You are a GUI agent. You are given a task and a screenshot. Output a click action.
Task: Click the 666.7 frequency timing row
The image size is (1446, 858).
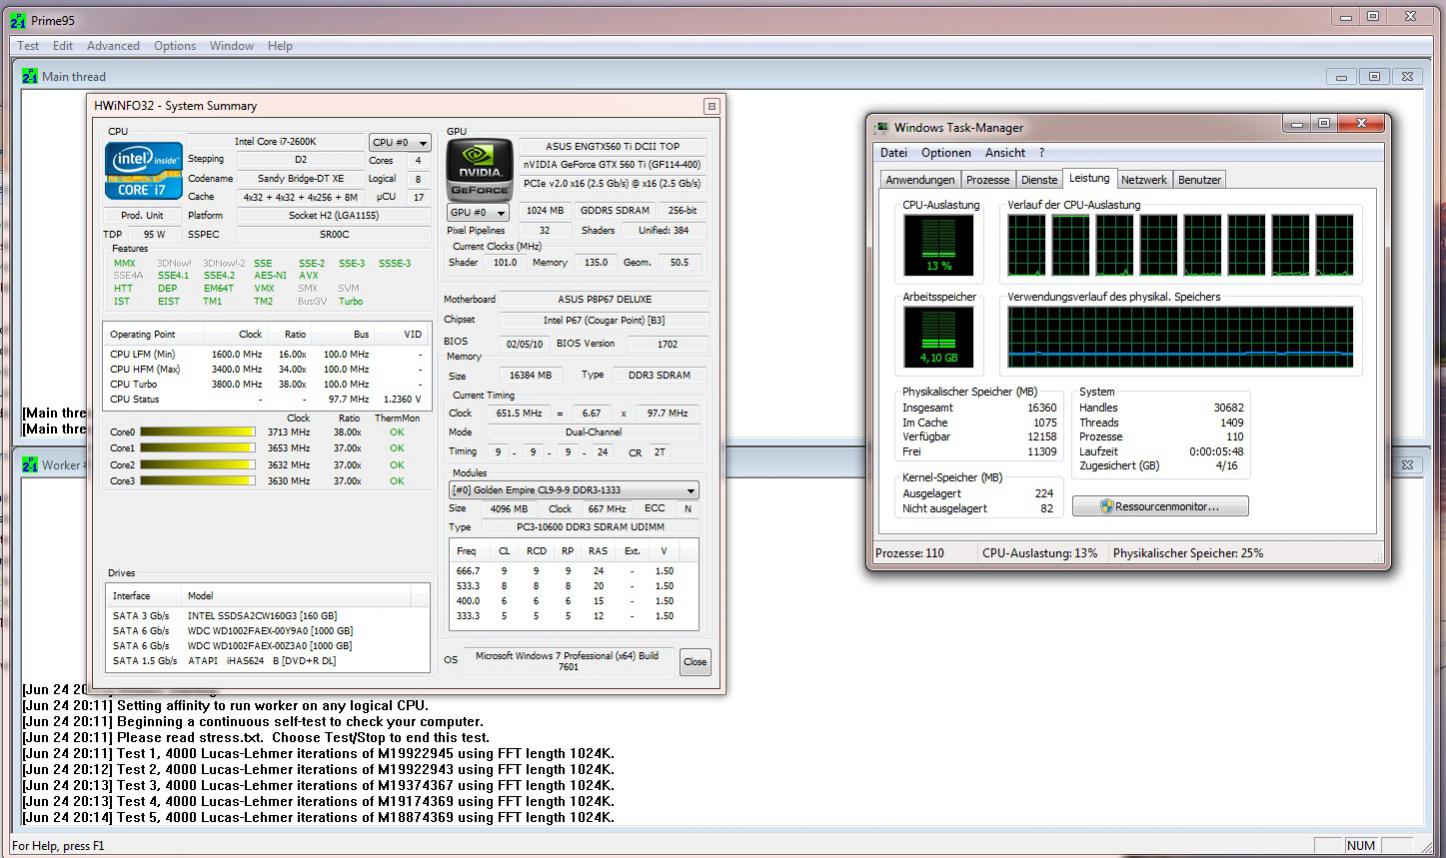pyautogui.click(x=574, y=571)
